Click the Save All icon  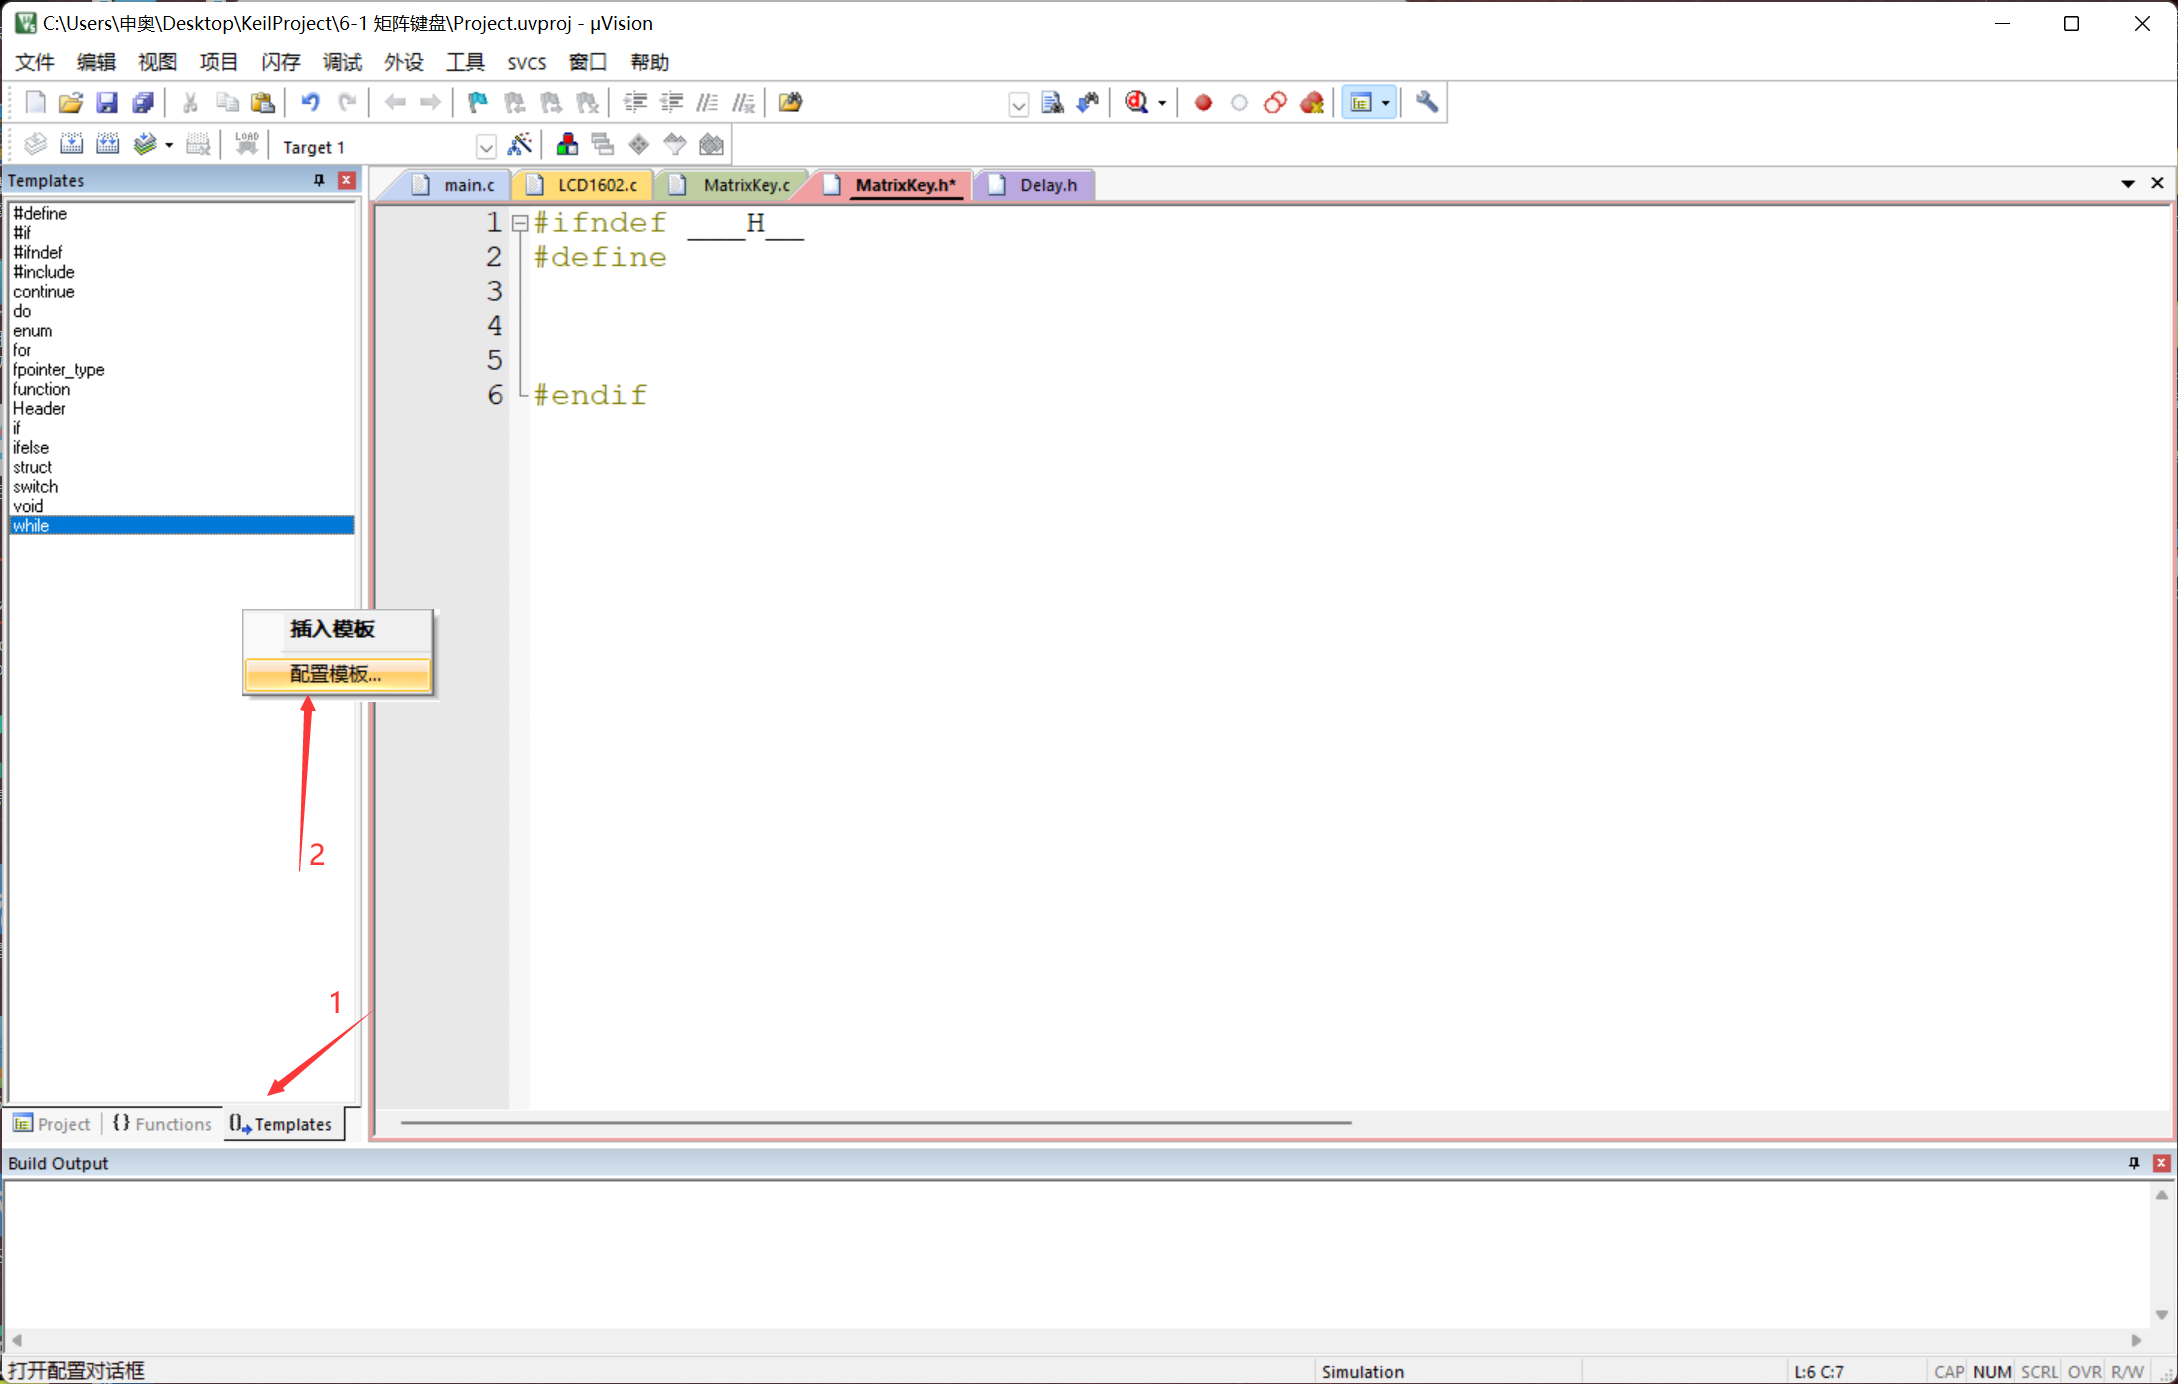click(143, 102)
